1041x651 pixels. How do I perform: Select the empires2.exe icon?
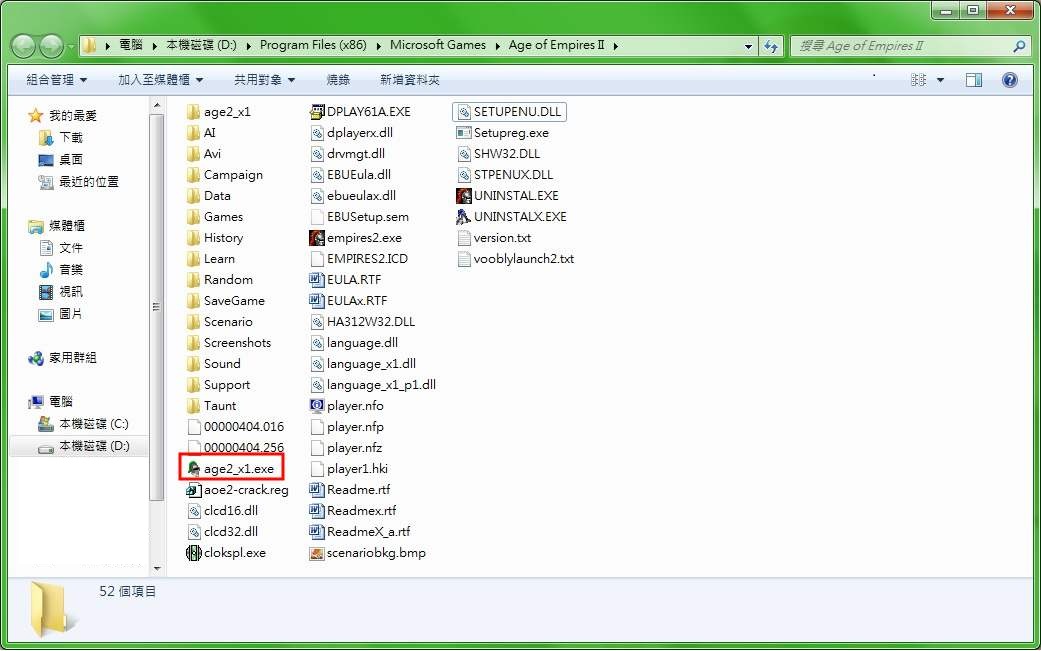pyautogui.click(x=317, y=238)
